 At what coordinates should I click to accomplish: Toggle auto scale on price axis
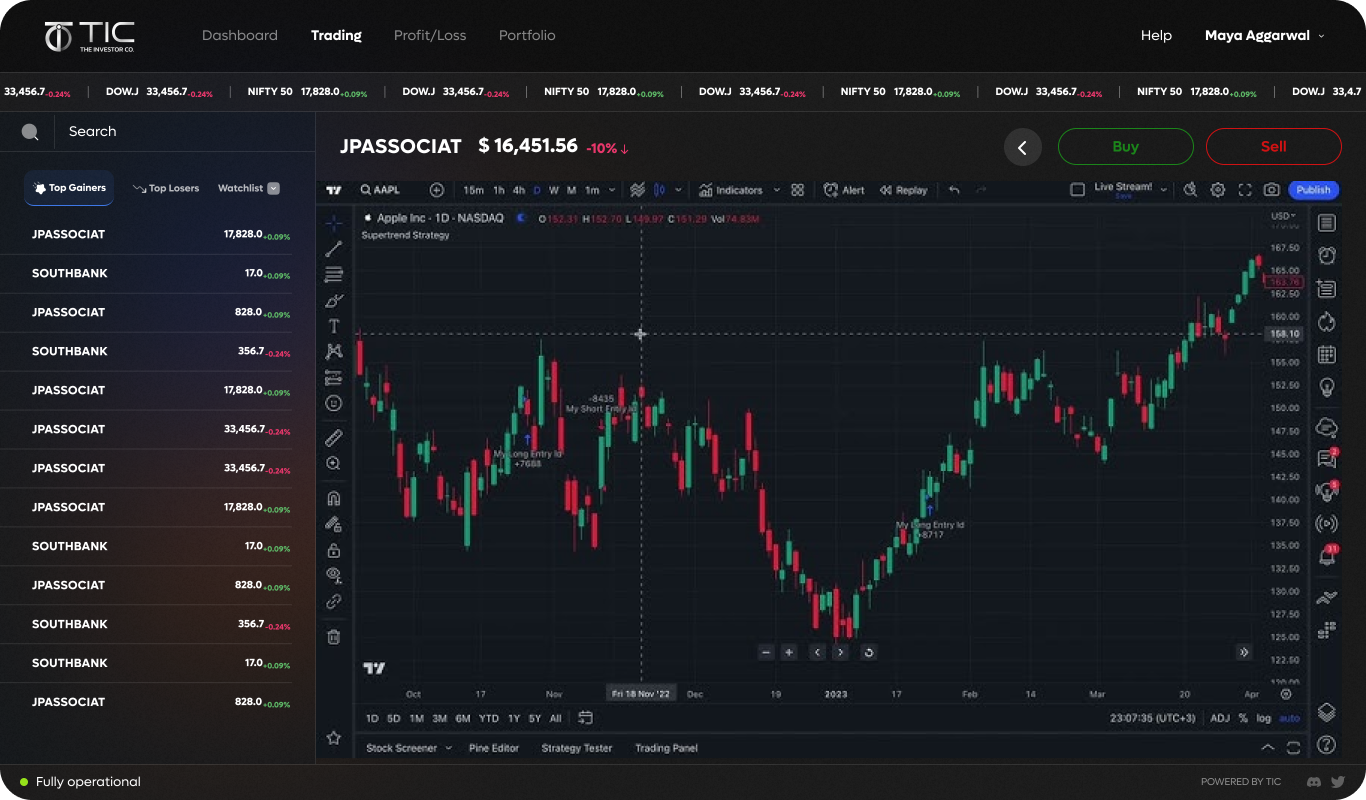[x=1290, y=718]
